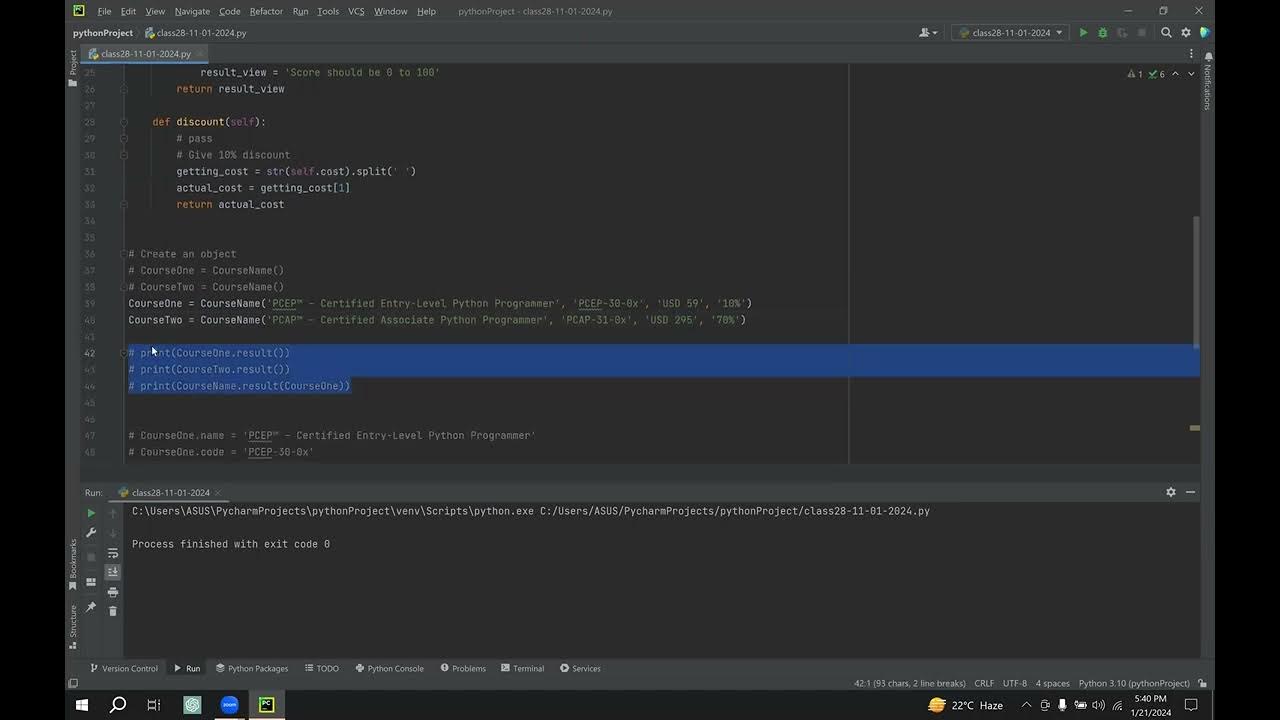Open the VCS menu
This screenshot has width=1280, height=720.
356,11
